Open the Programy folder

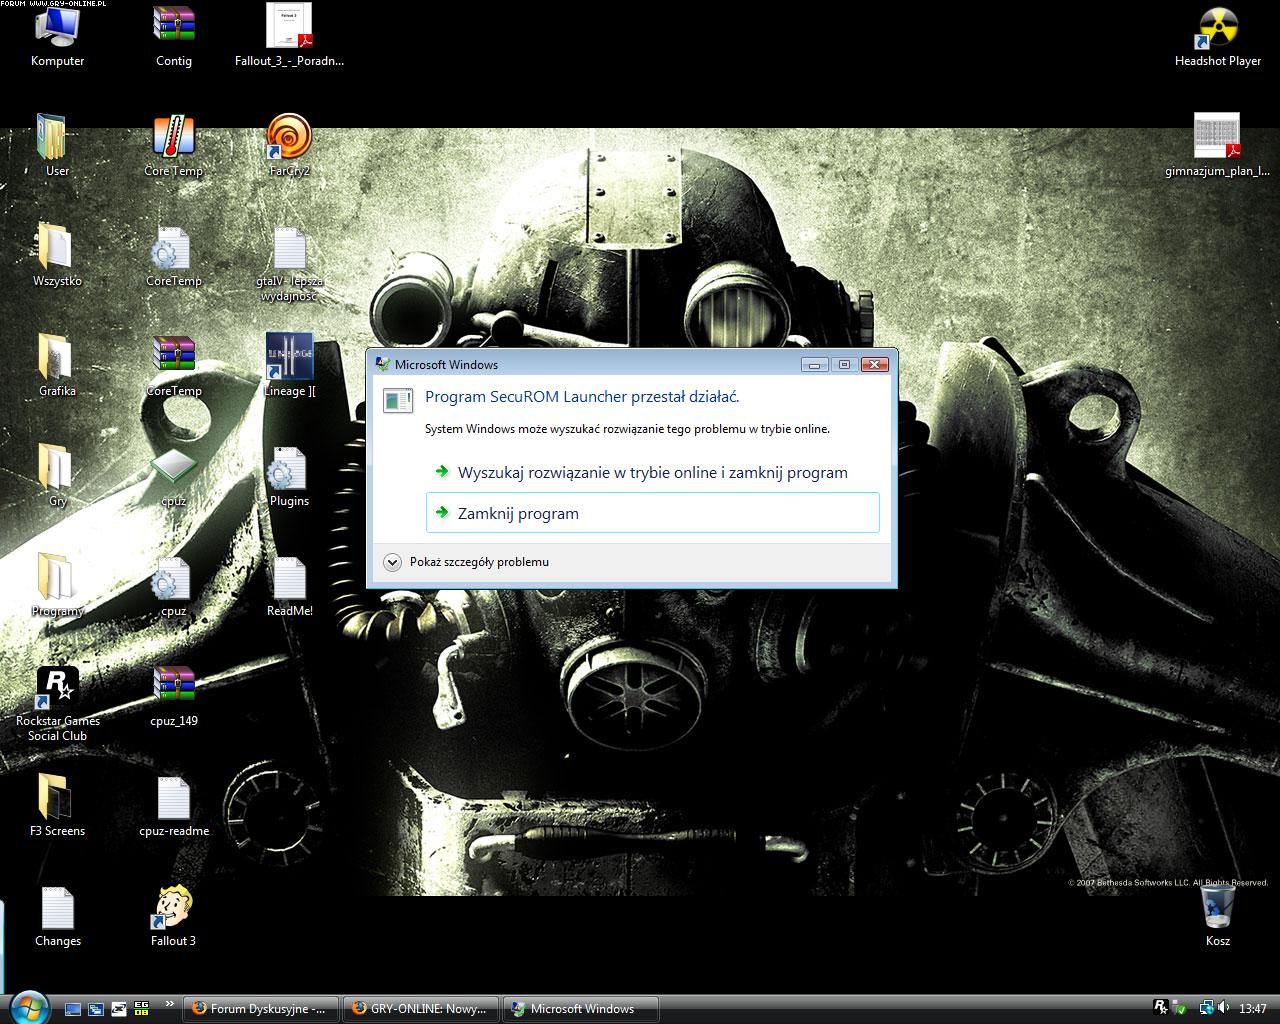(x=57, y=586)
